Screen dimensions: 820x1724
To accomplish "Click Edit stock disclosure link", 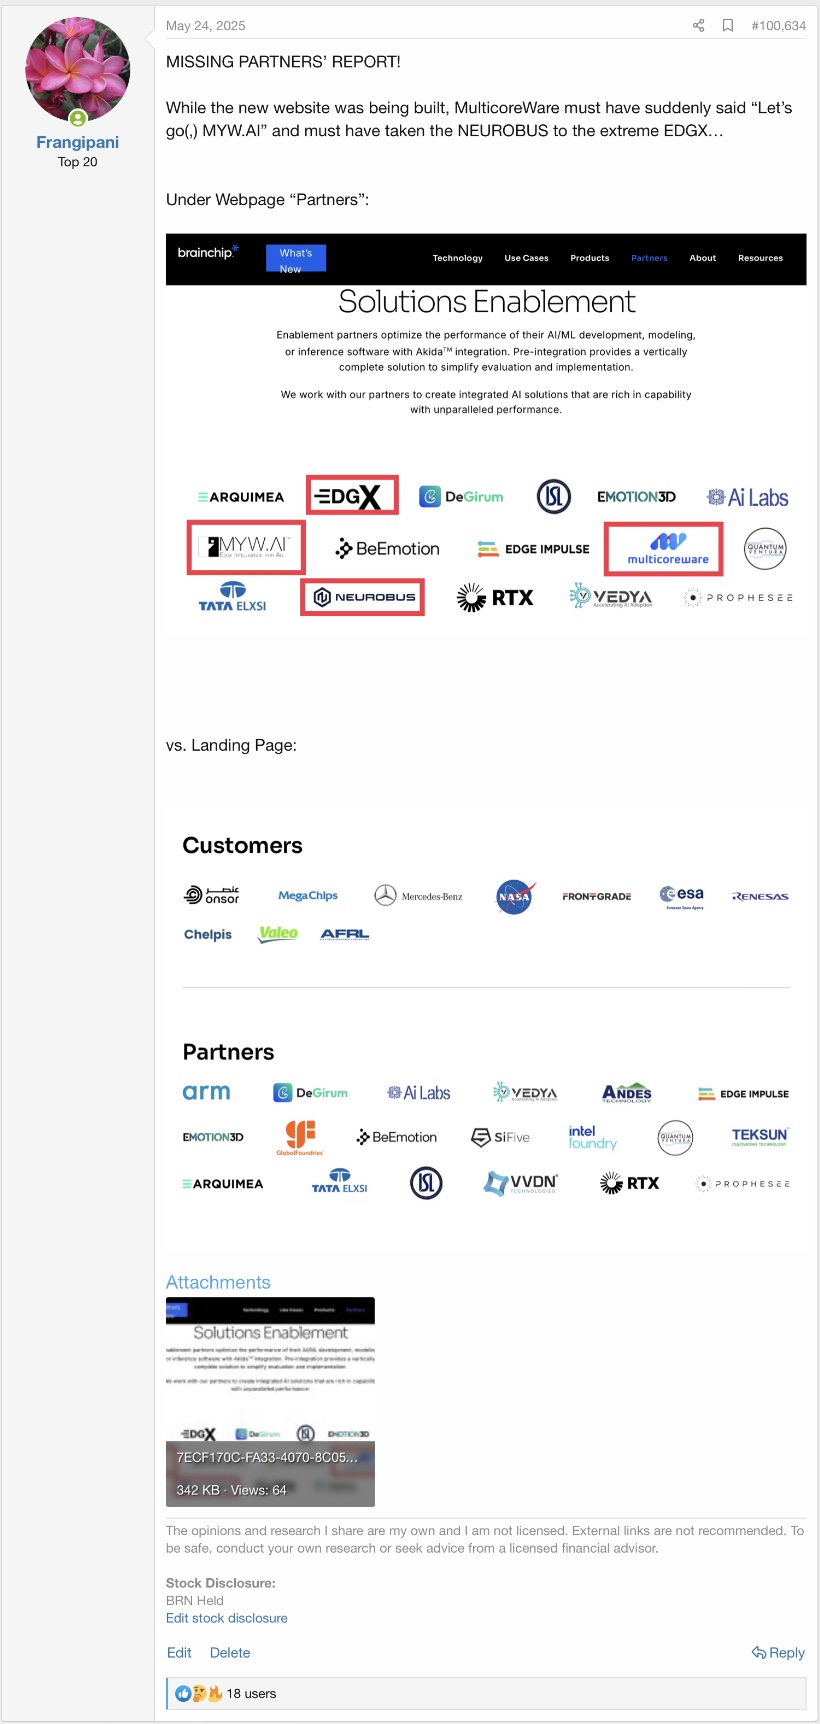I will (x=227, y=1618).
